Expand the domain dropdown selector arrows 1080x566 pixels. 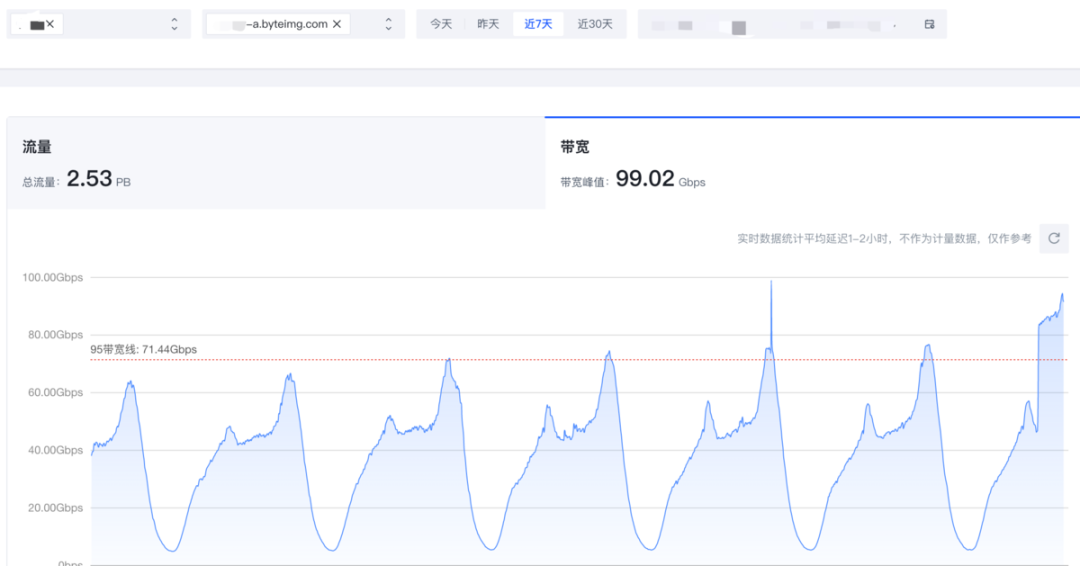[x=388, y=24]
